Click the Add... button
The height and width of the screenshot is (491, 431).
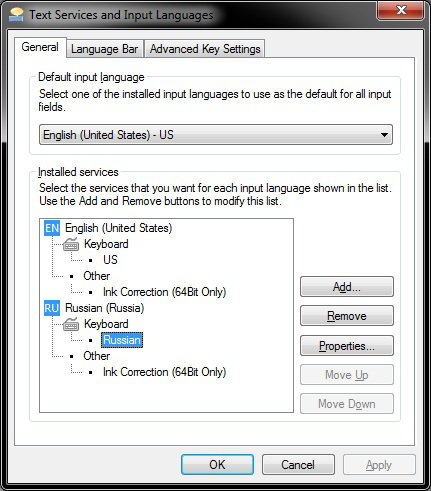(347, 287)
